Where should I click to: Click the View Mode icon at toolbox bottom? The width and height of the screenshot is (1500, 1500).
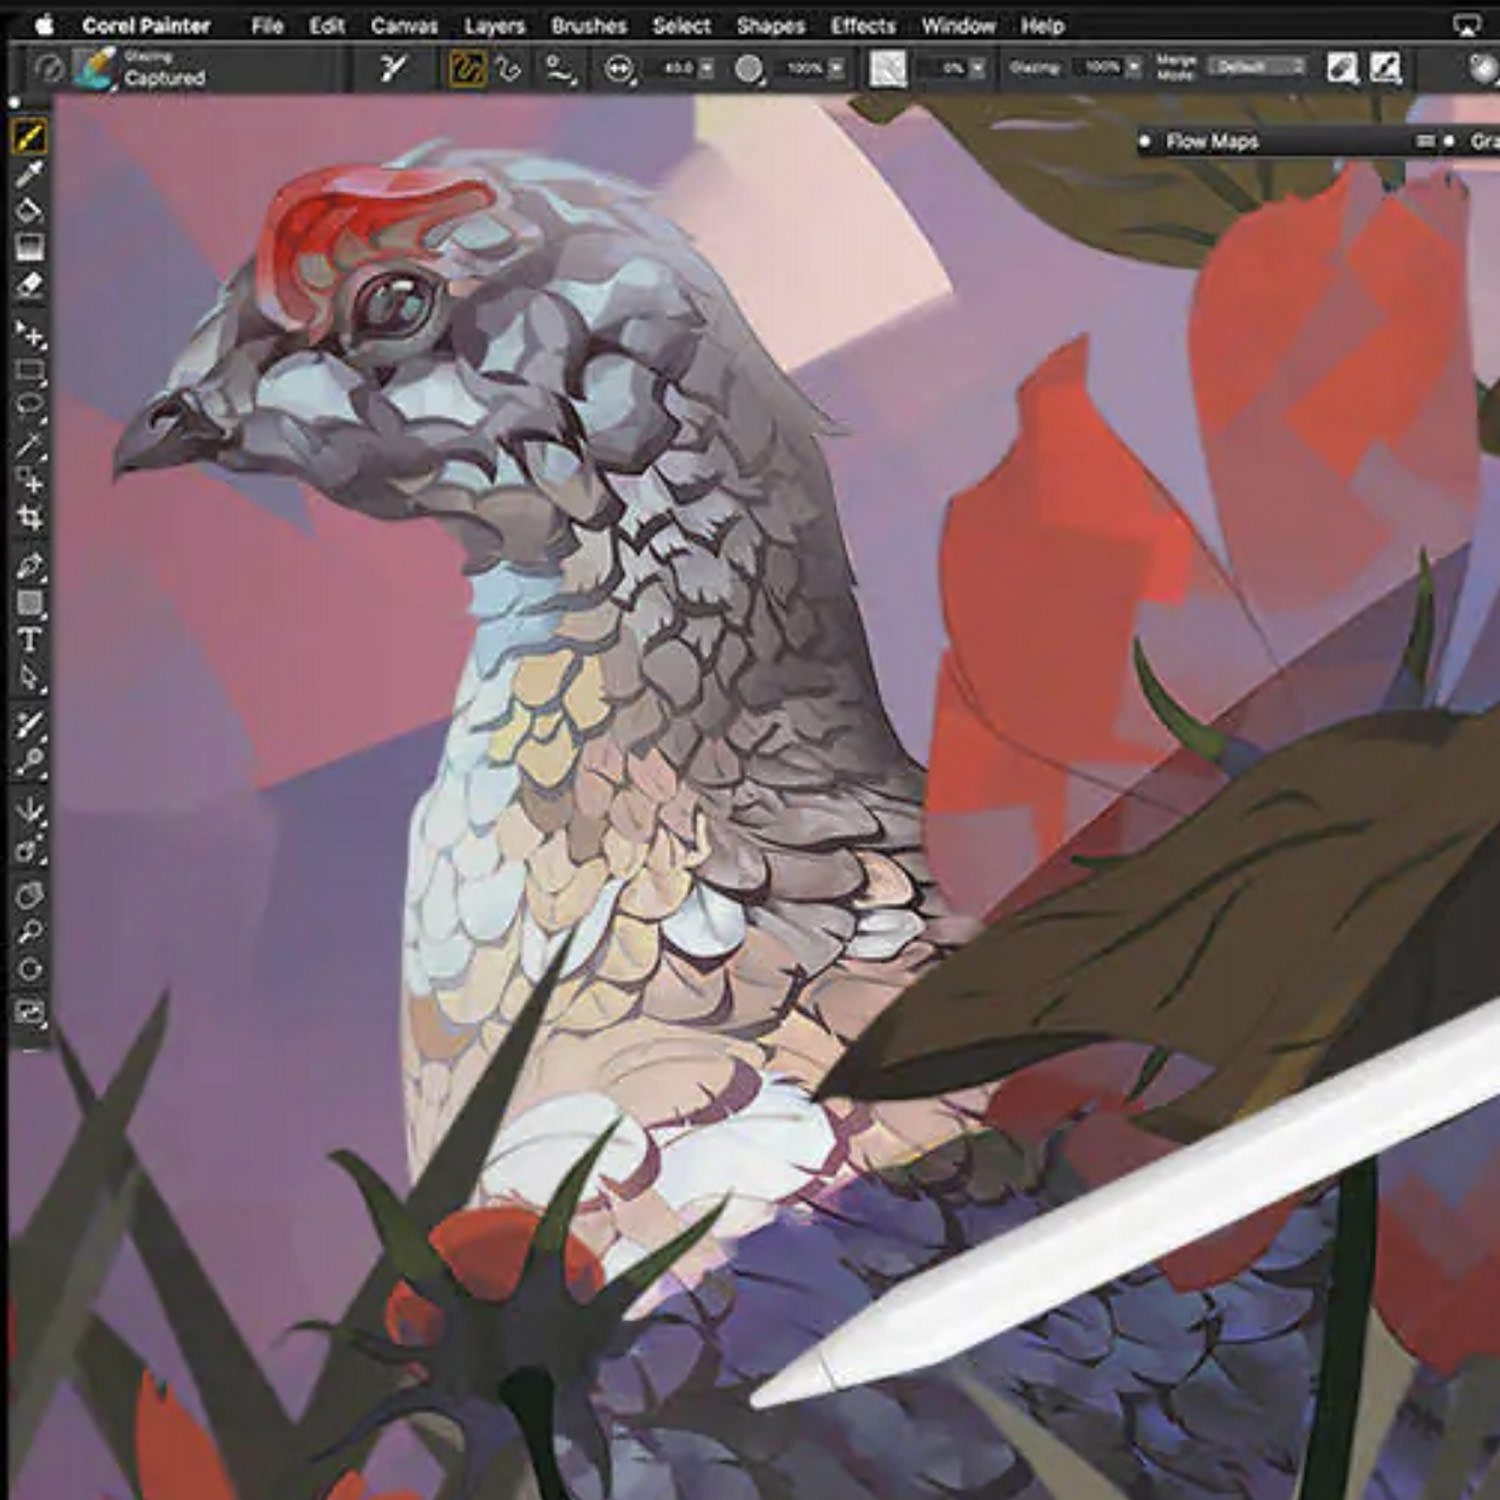pos(29,1014)
